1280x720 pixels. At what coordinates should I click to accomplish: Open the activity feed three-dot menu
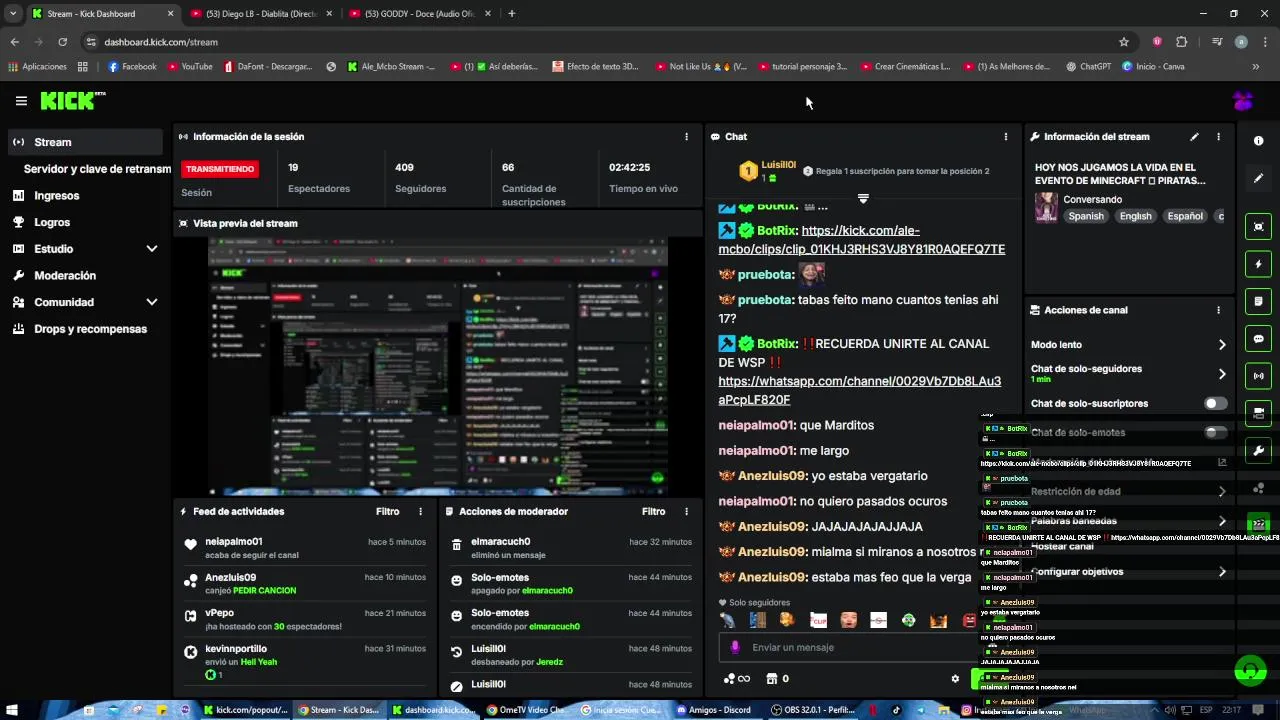pyautogui.click(x=420, y=512)
